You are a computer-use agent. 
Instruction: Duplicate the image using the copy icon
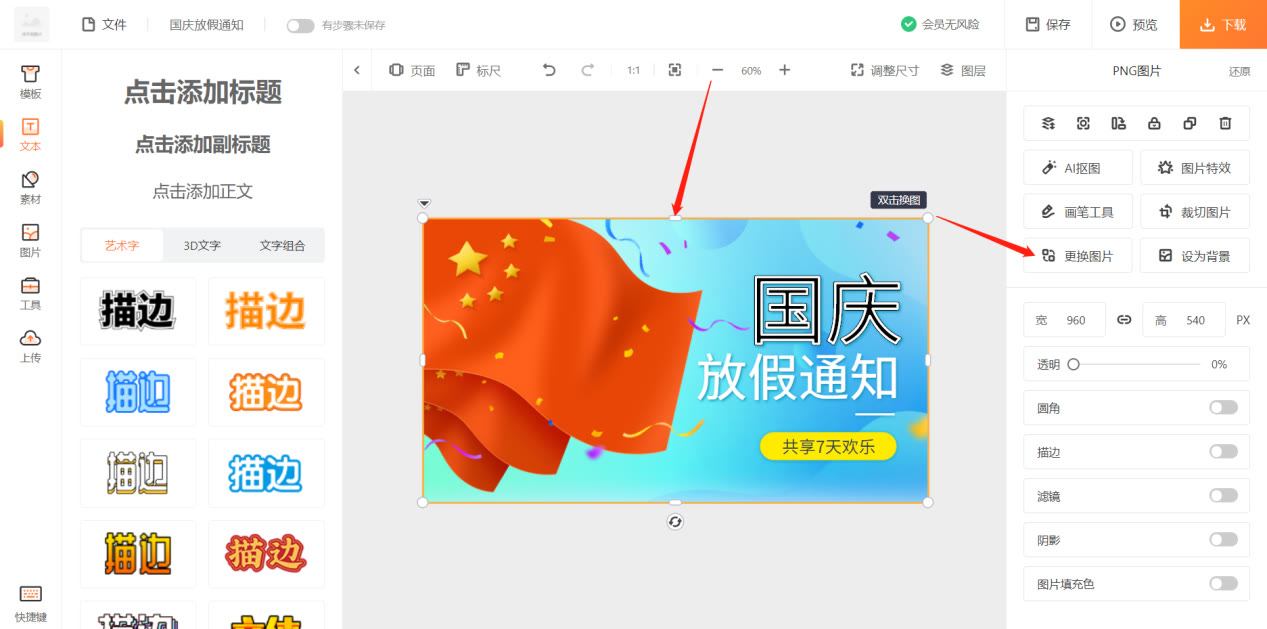coord(1189,123)
